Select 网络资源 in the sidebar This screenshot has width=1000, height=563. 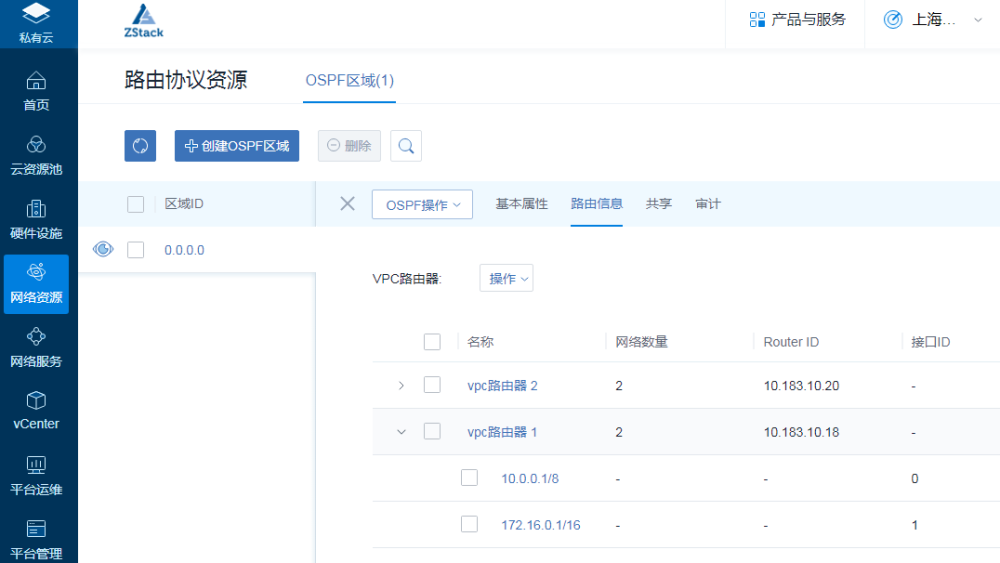pos(36,284)
